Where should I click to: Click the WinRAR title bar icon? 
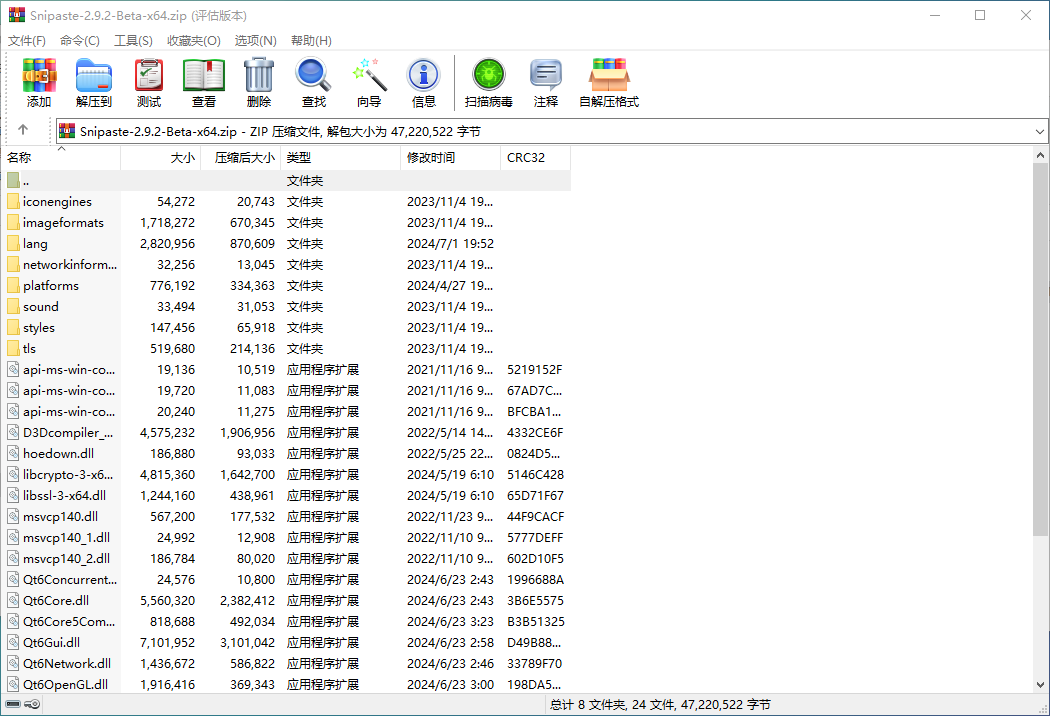pyautogui.click(x=17, y=15)
